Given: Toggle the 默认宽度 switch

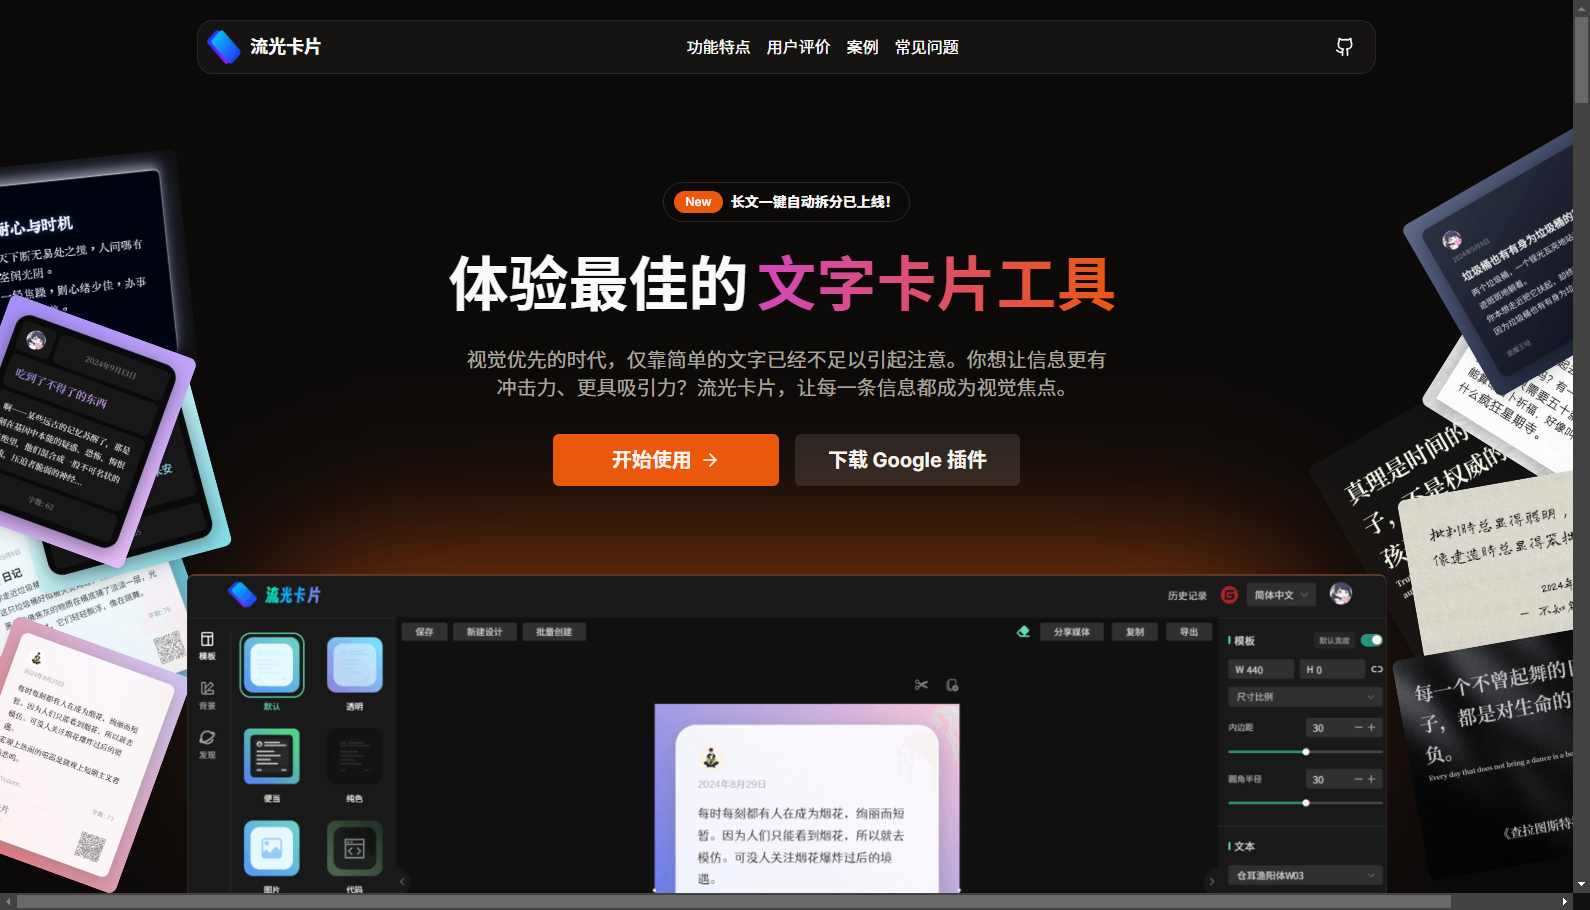Looking at the screenshot, I should point(1372,640).
